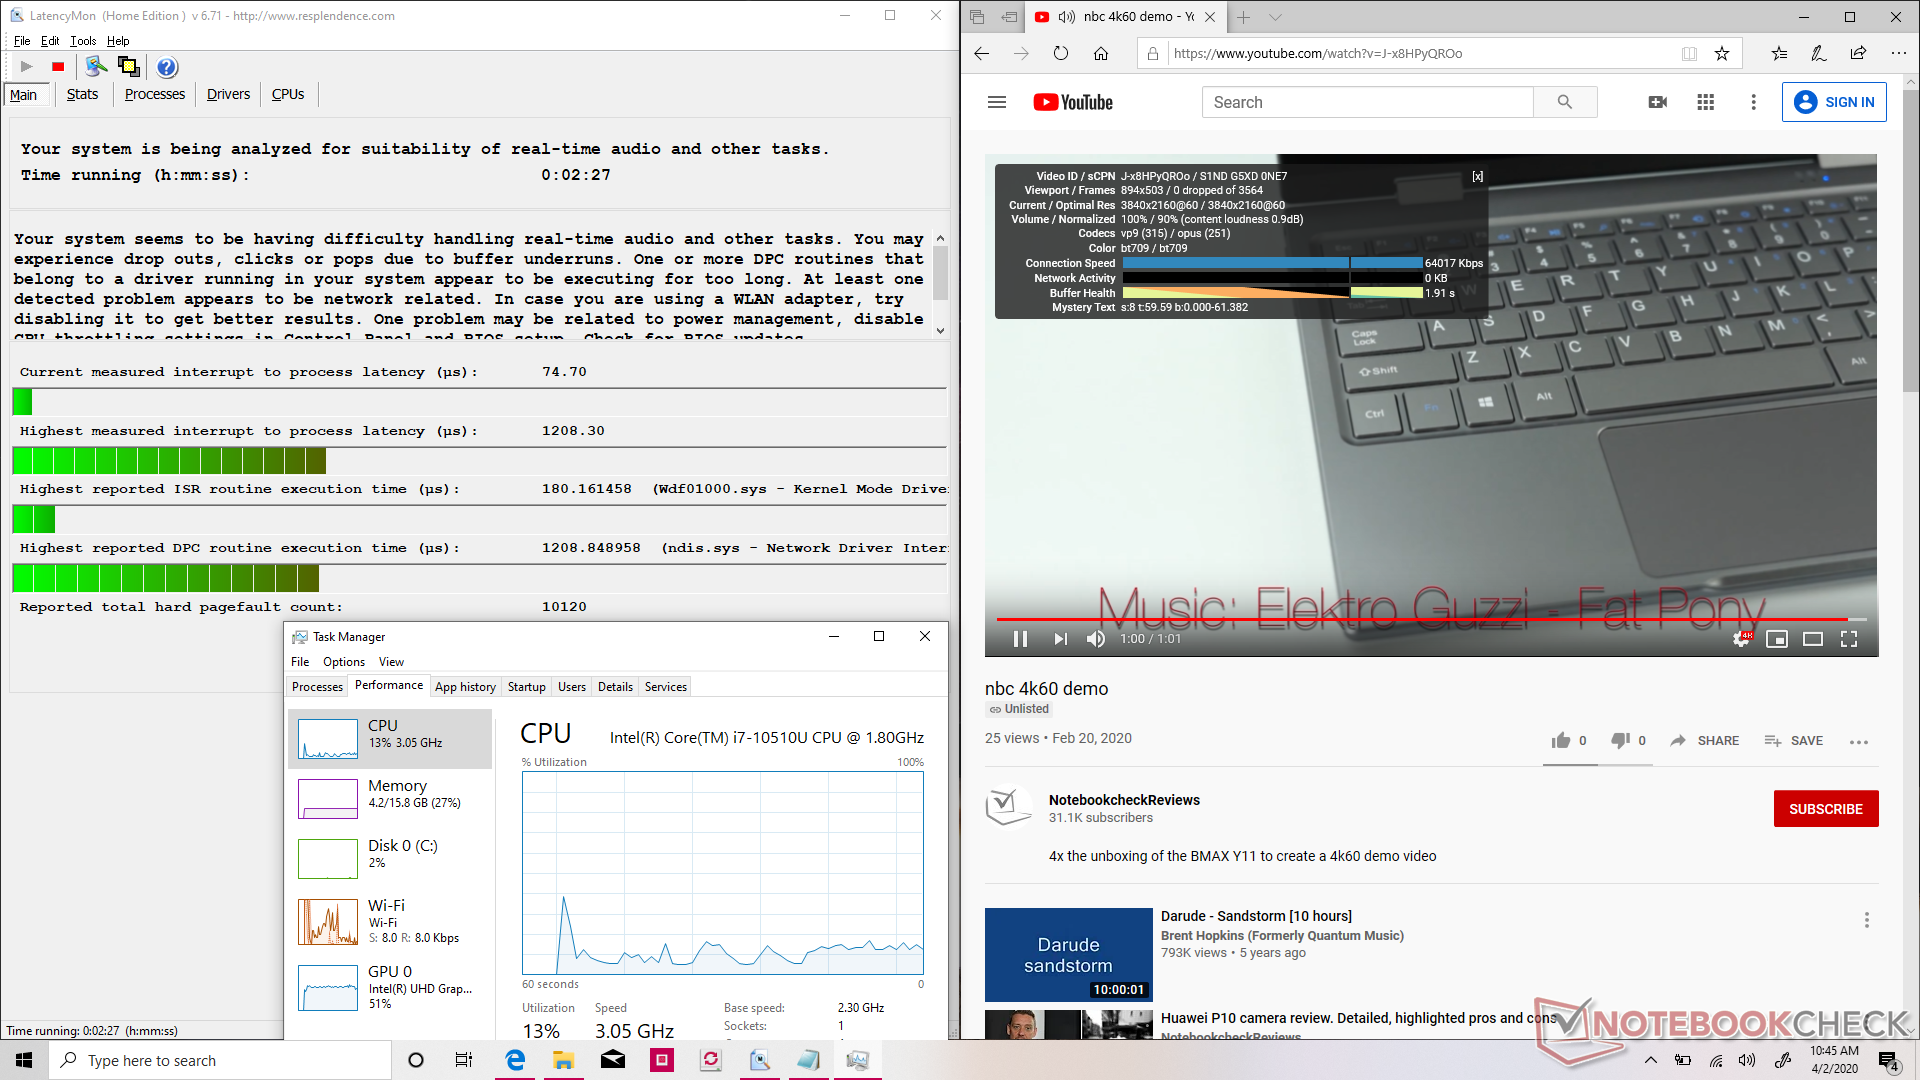Open LatencyMon Stats tab
The height and width of the screenshot is (1080, 1920).
pyautogui.click(x=82, y=94)
